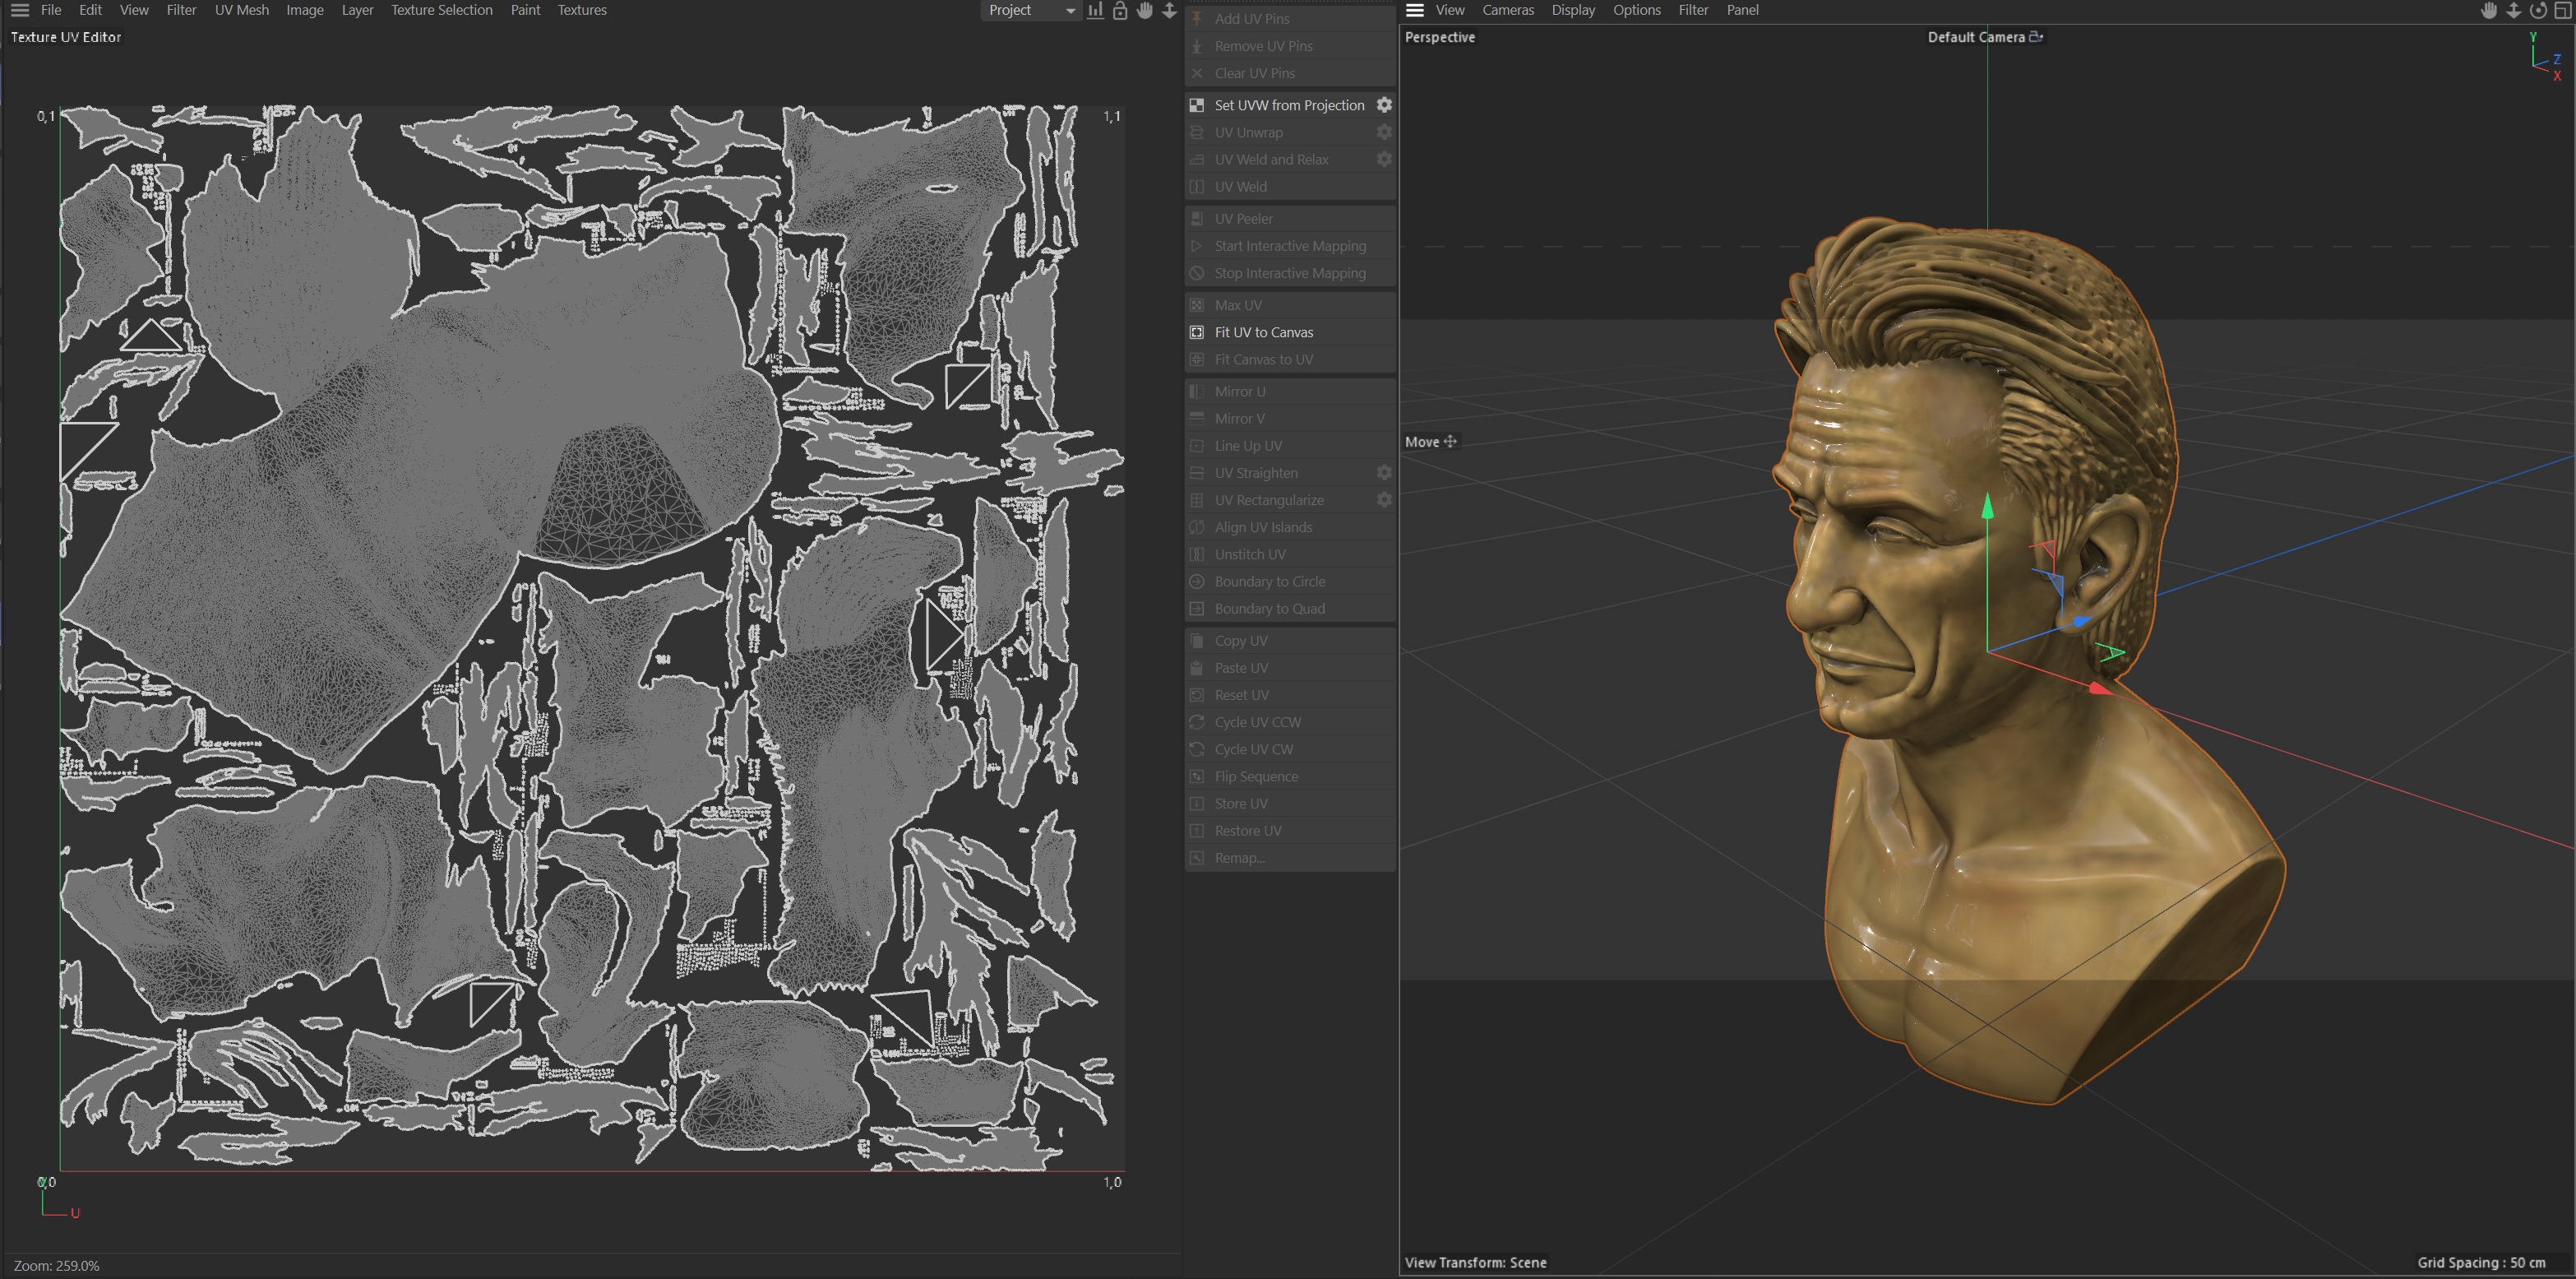Click the Default Camera link icon
The height and width of the screenshot is (1279, 2576).
click(2036, 37)
